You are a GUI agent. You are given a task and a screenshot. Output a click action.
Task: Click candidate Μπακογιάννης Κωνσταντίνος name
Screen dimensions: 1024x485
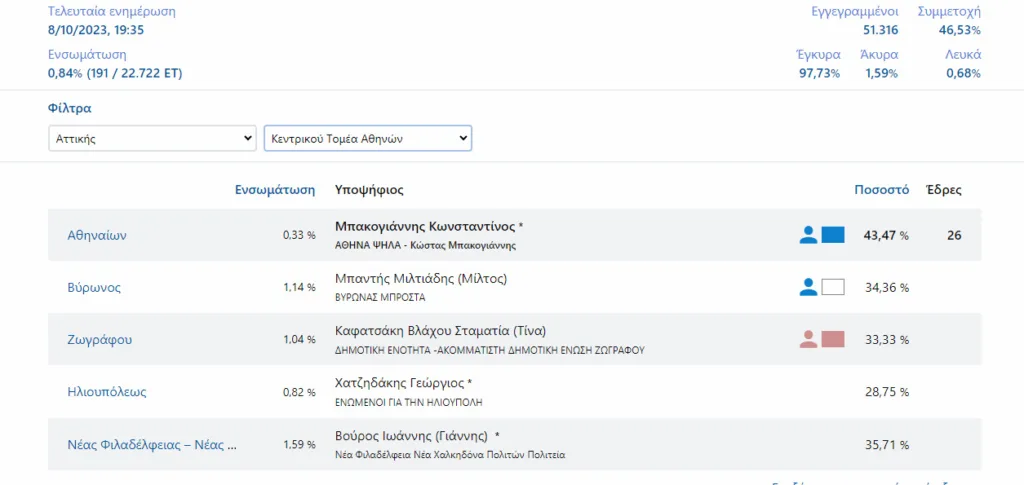425,227
